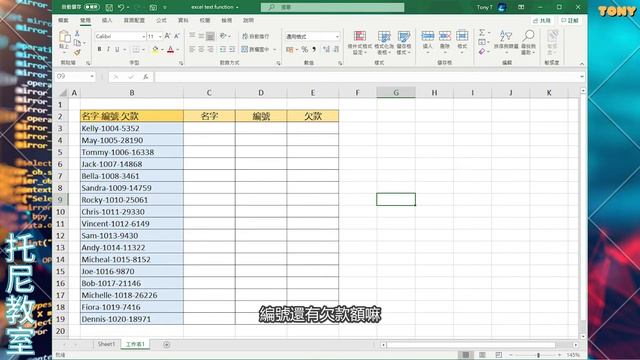The image size is (640, 360).
Task: Toggle Bold formatting
Action: coord(99,49)
